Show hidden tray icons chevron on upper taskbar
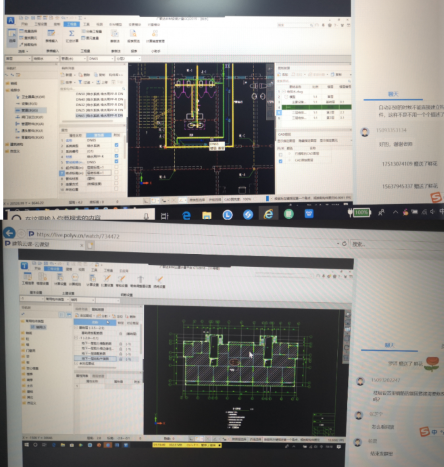This screenshot has width=444, height=467. pyautogui.click(x=395, y=212)
